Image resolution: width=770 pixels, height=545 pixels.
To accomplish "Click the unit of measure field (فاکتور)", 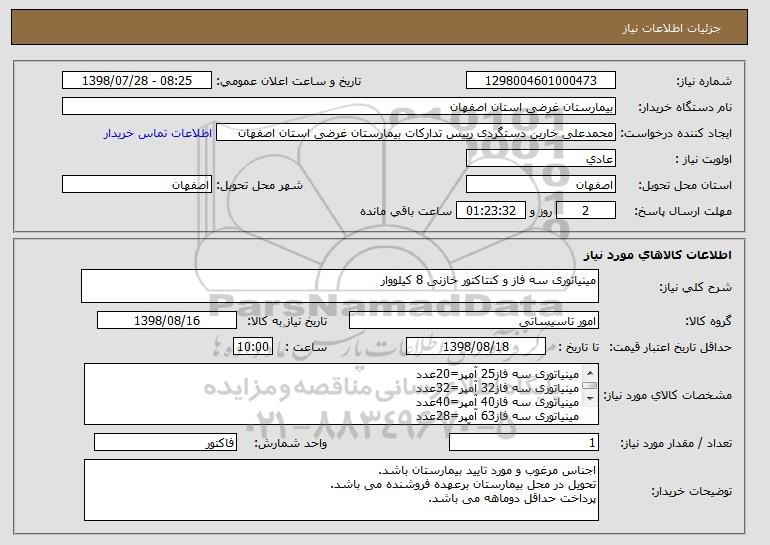I will [165, 442].
